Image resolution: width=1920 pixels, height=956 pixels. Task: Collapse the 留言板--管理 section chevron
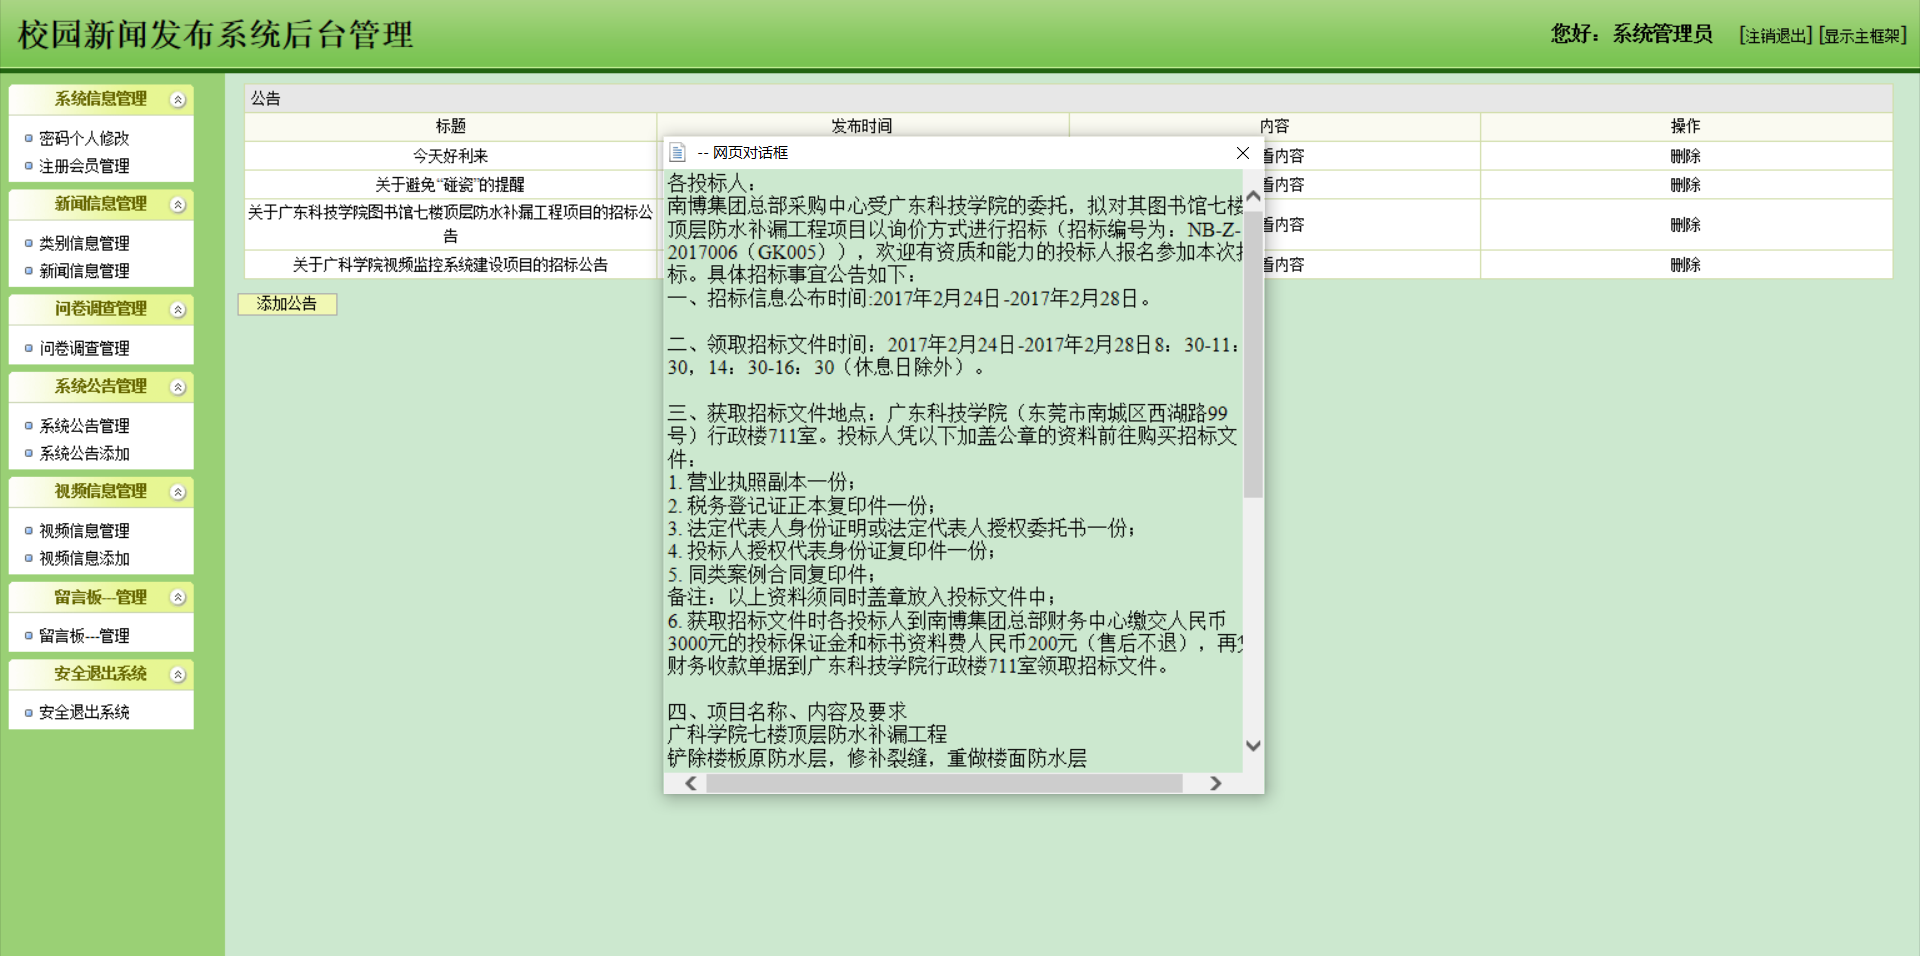(178, 598)
